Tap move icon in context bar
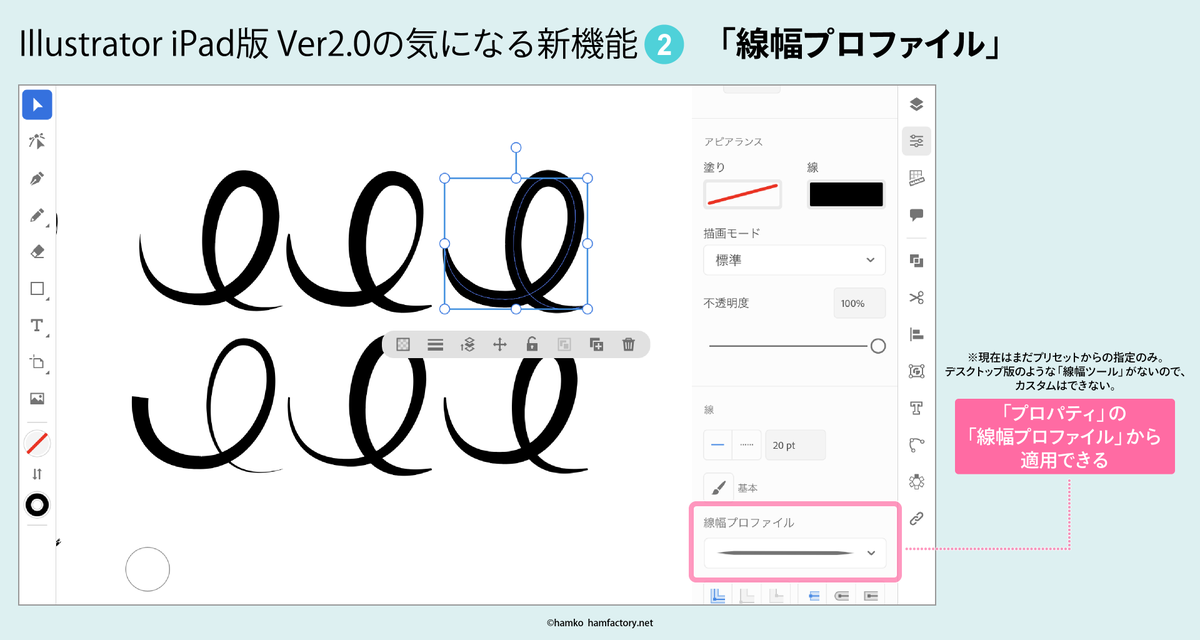The width and height of the screenshot is (1200, 640). click(500, 344)
